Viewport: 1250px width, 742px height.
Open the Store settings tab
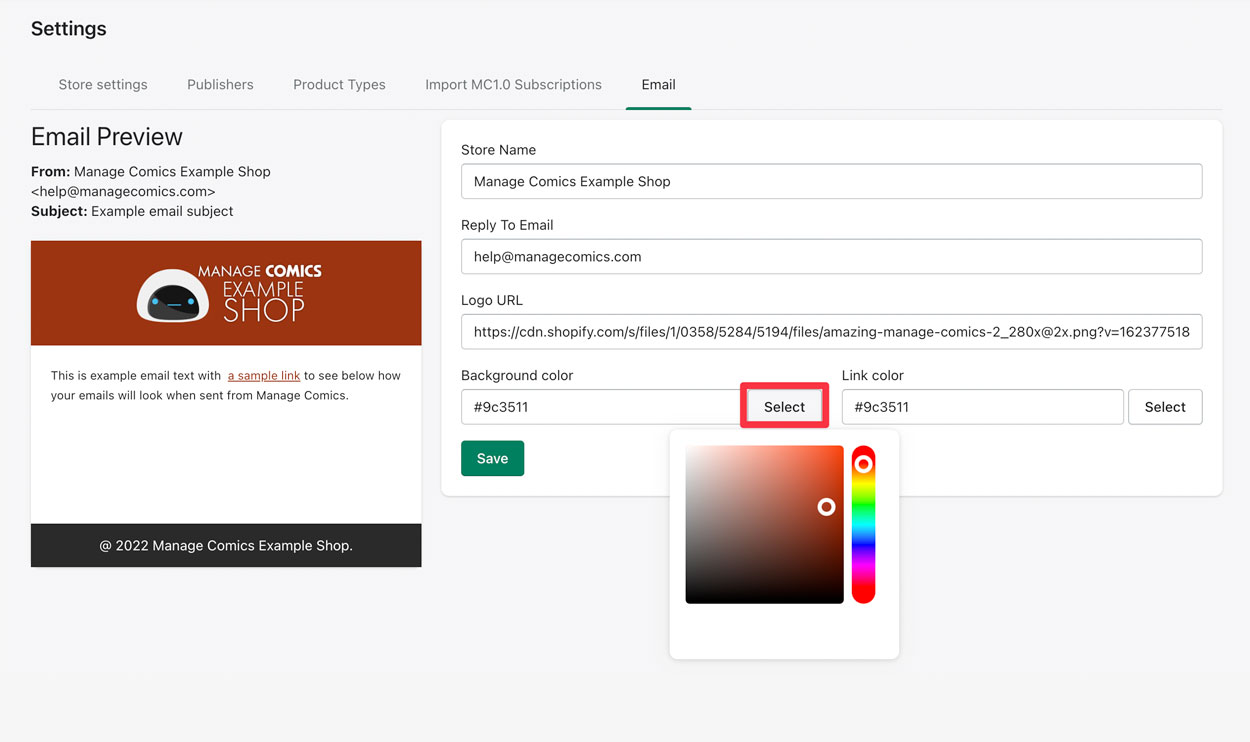103,85
